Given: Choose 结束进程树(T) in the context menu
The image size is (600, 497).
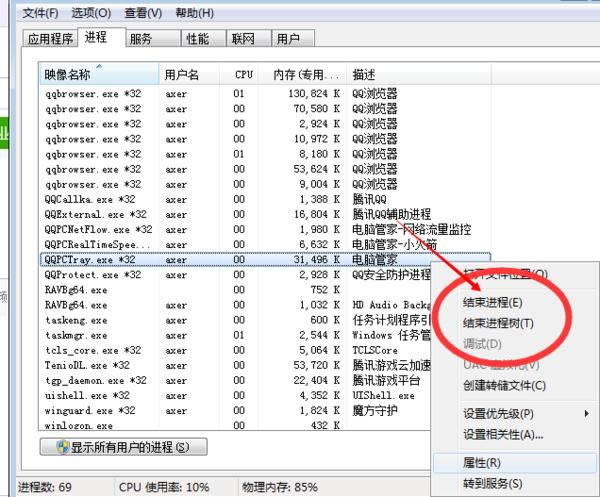Looking at the screenshot, I should 498,323.
